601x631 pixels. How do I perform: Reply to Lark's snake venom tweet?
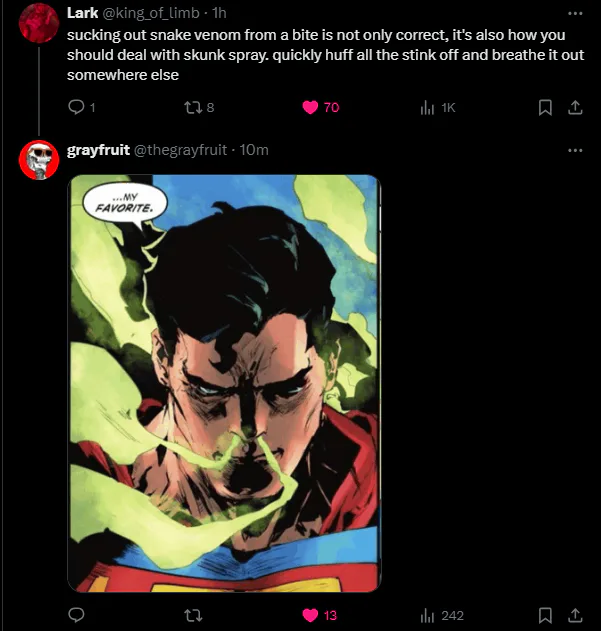[78, 107]
